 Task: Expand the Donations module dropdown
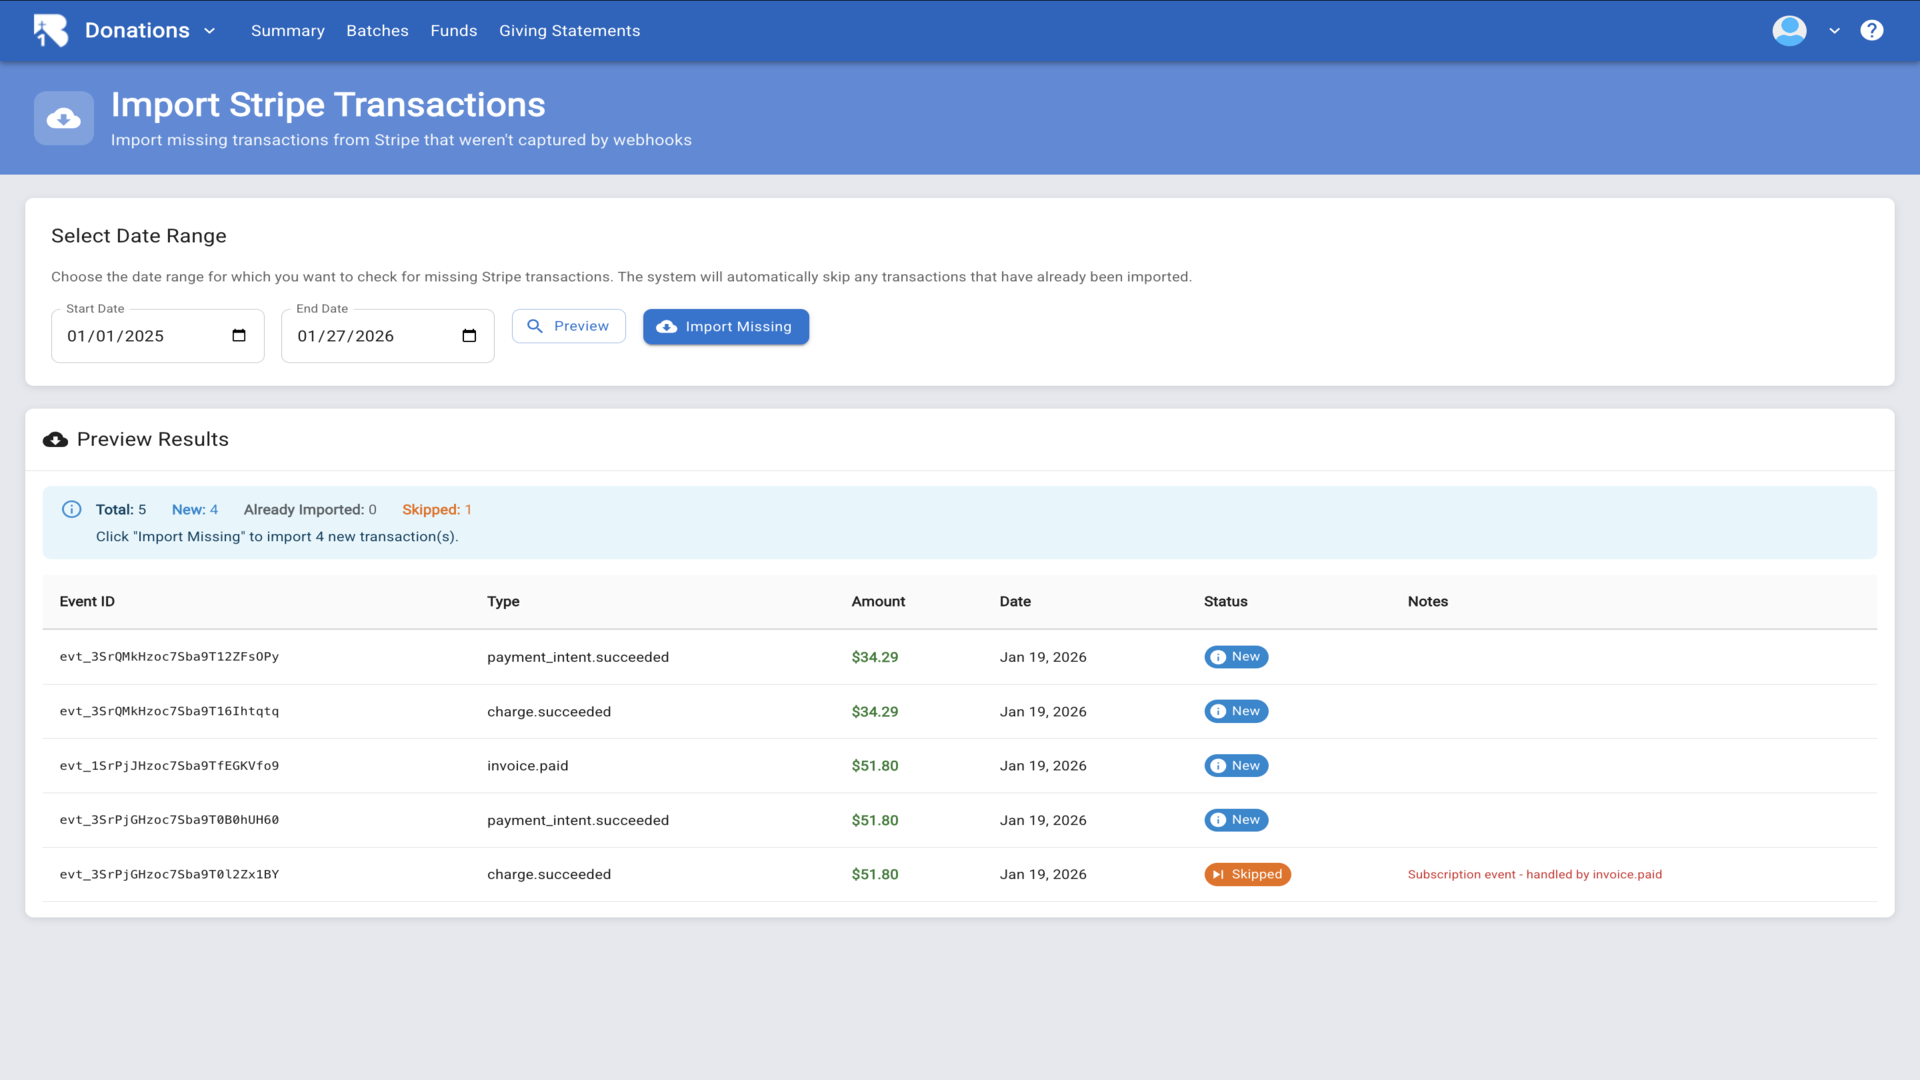click(209, 31)
